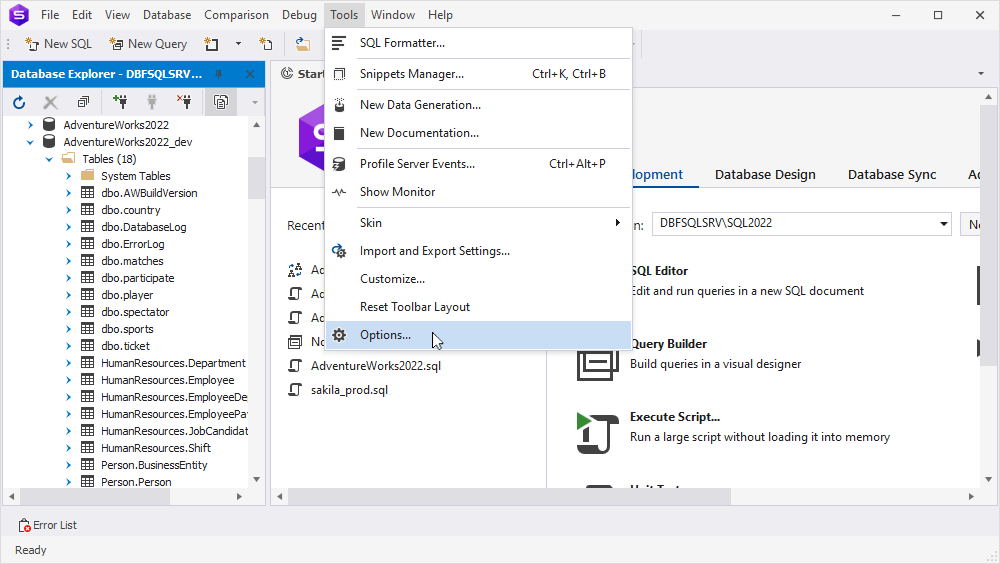The width and height of the screenshot is (1000, 564).
Task: Expand System Tables folder
Action: 68,176
